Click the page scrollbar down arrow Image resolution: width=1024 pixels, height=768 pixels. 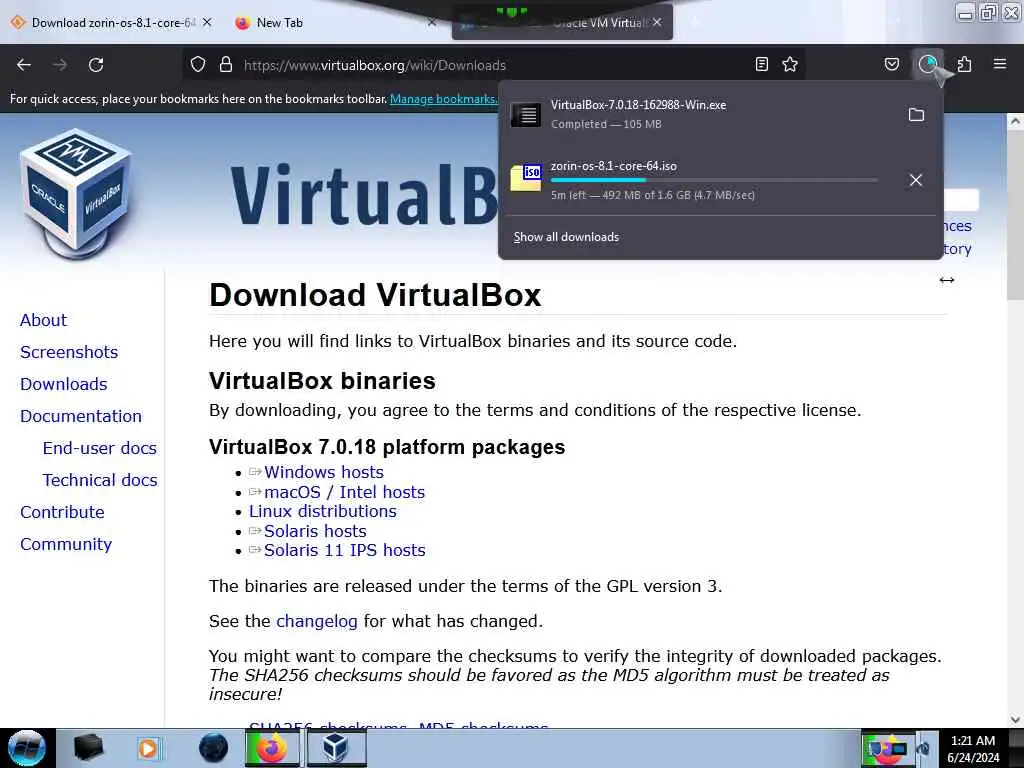1015,720
